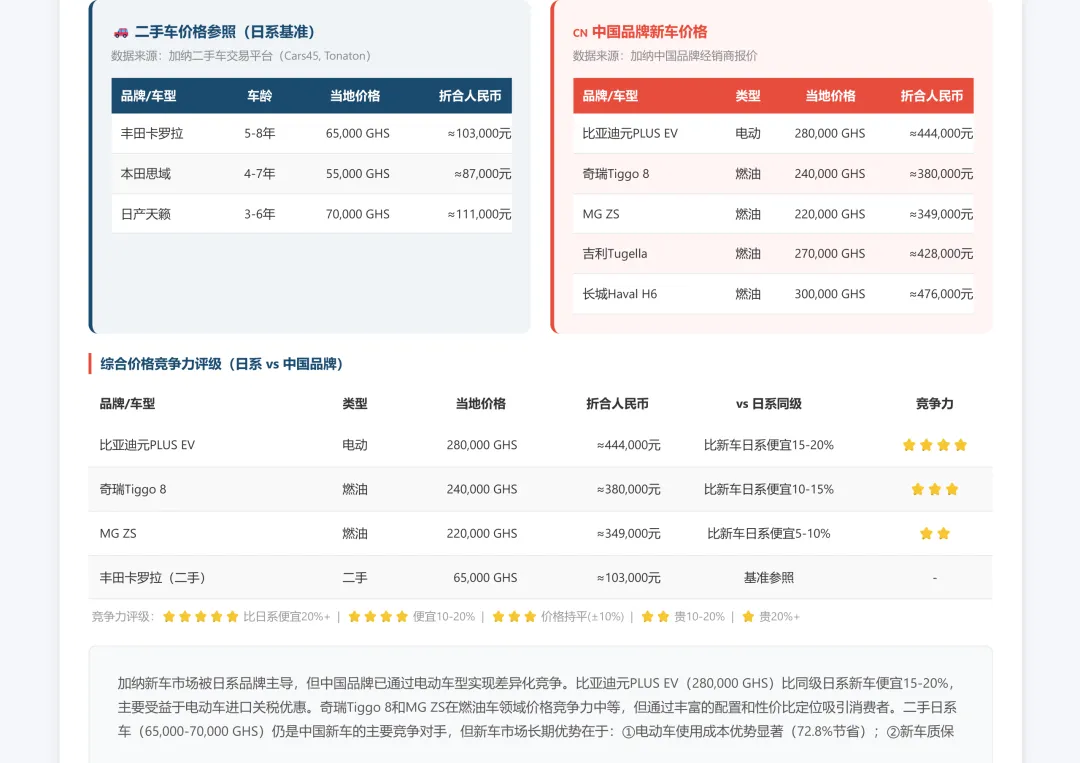
Task: Click the vs 日系同级 column header
Action: (x=769, y=404)
